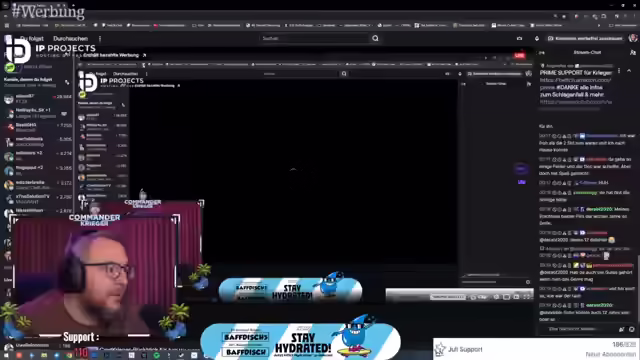Click Durchsuchen in the nested stream preview

tap(126, 74)
